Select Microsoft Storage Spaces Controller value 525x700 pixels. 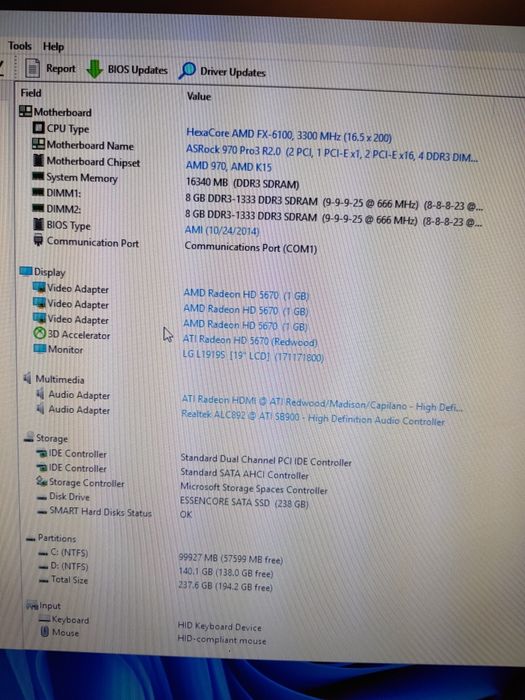(x=254, y=488)
